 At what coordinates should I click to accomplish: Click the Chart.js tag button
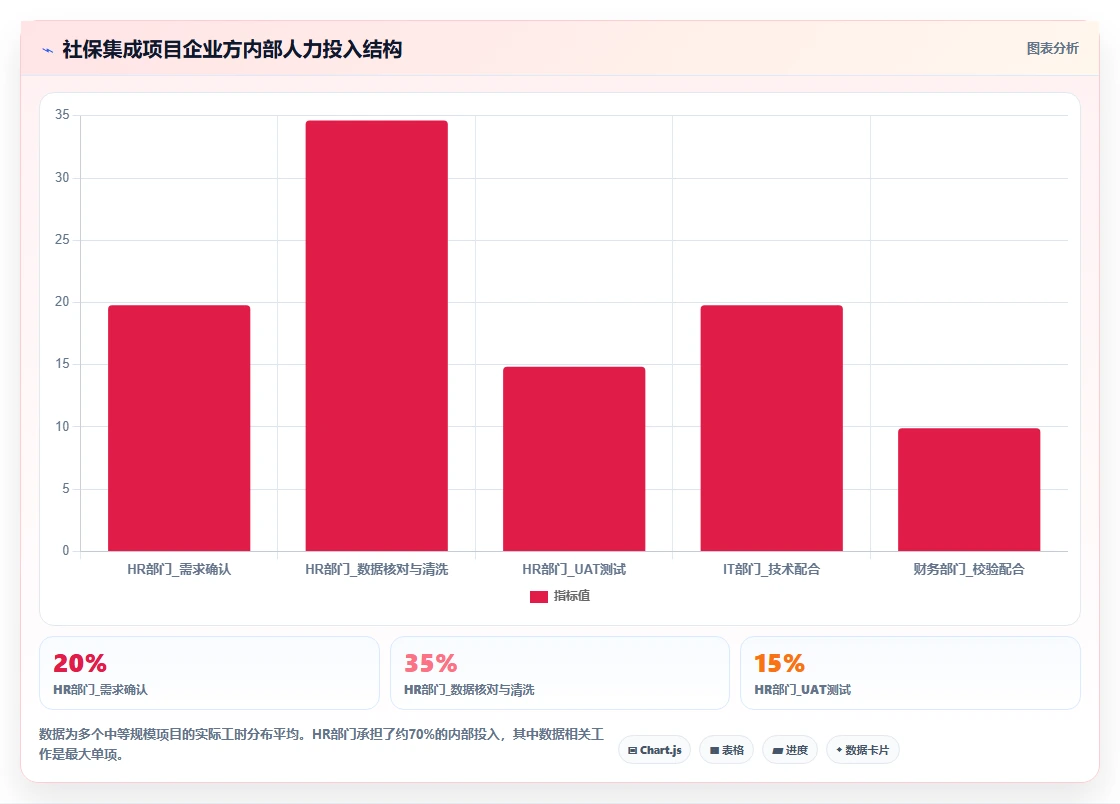pos(654,750)
